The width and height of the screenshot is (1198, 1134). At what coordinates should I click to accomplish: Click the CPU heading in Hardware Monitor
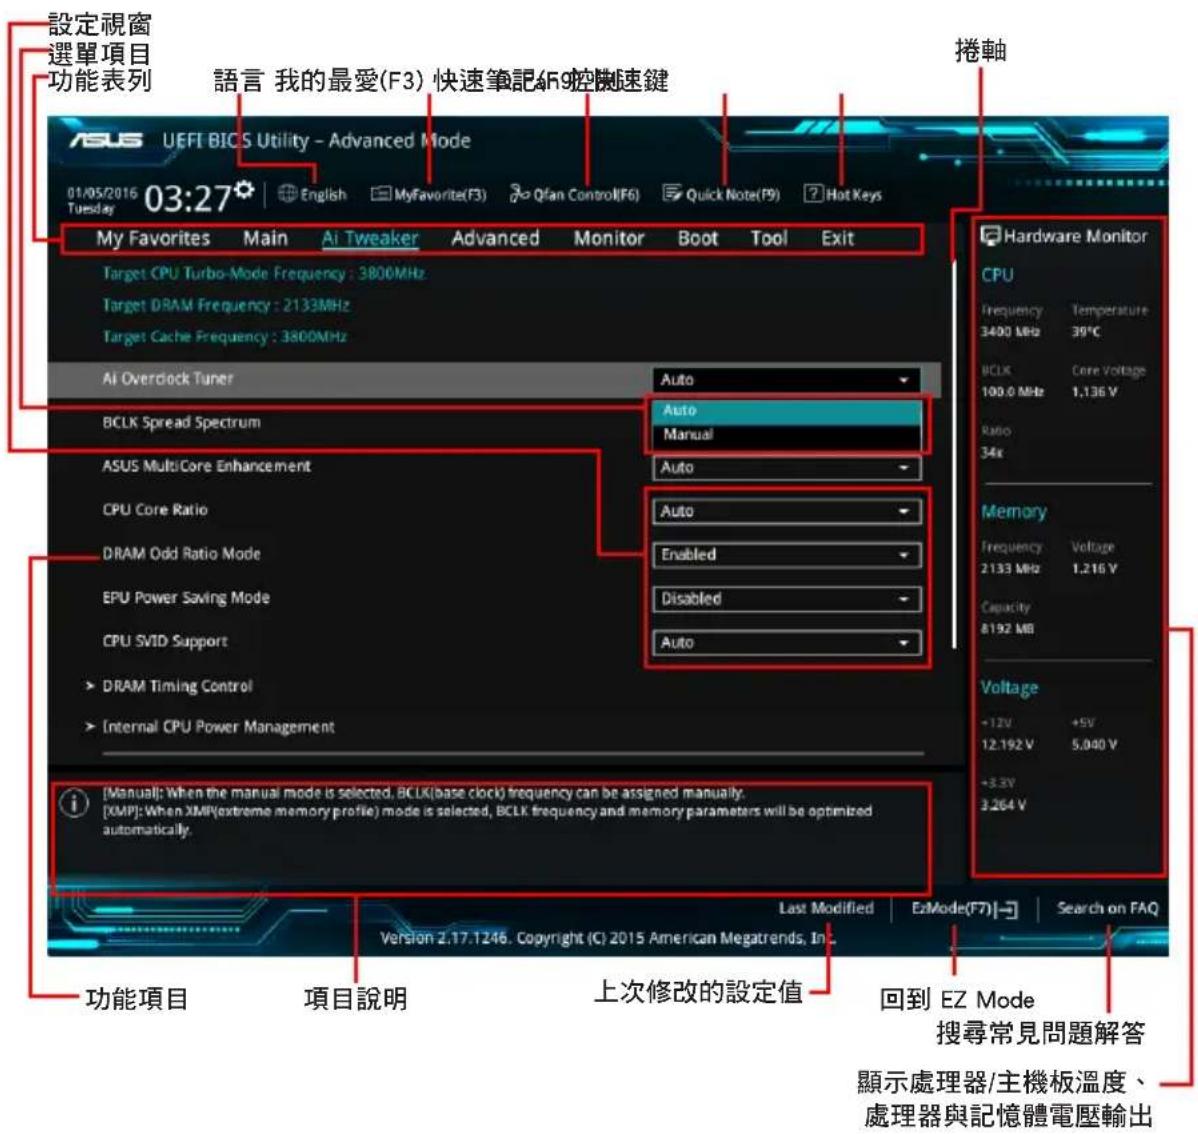(998, 275)
